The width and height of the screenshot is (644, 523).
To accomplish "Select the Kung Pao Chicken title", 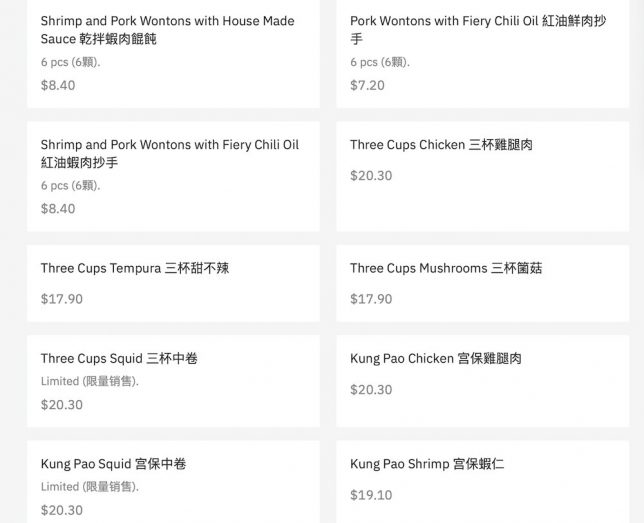I will click(x=435, y=358).
